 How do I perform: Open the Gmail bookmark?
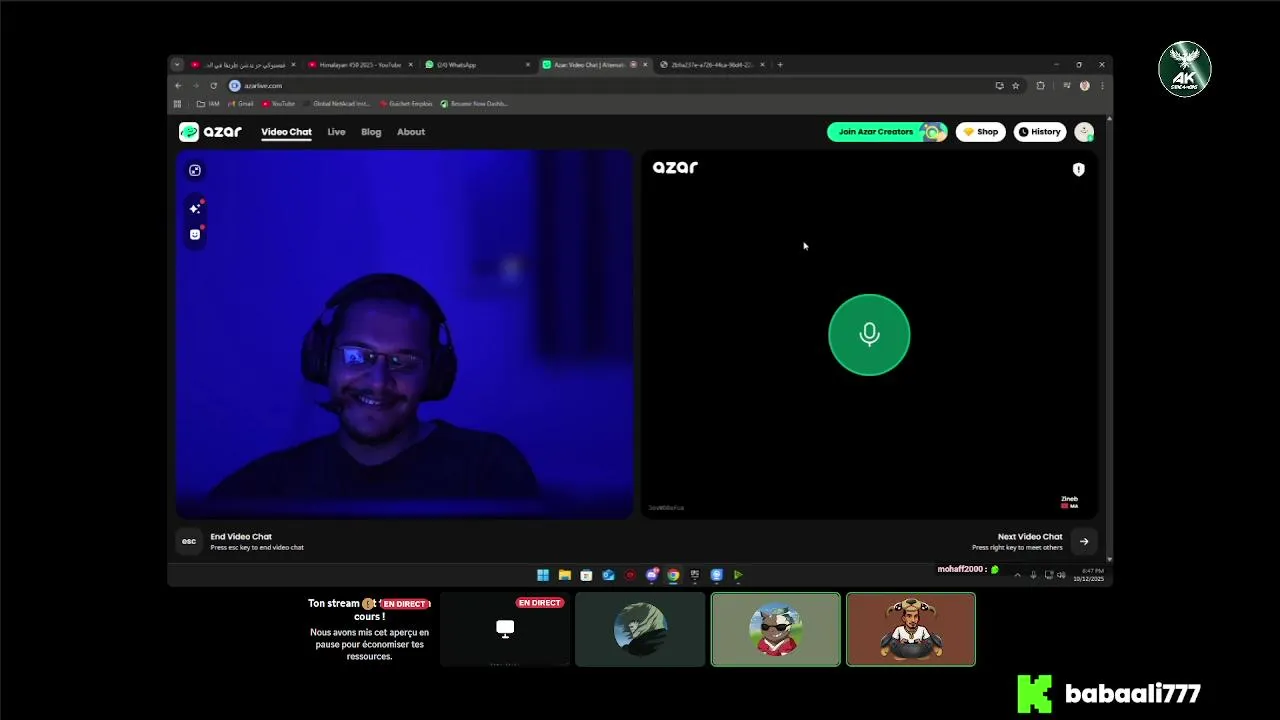click(241, 104)
